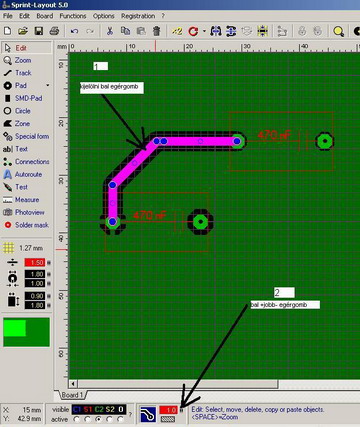Click the Delete trash can icon
Screen dimensions: 360x427
pos(156,31)
